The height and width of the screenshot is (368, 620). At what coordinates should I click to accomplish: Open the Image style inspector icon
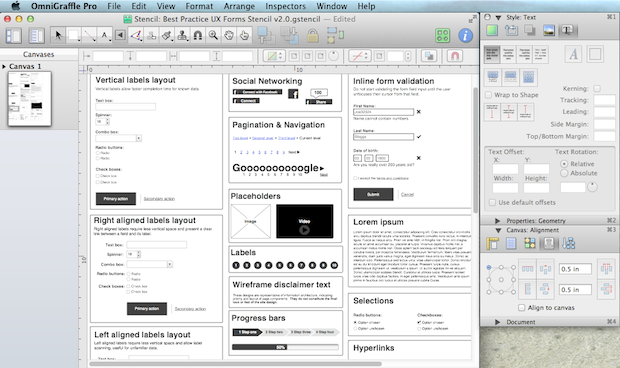pyautogui.click(x=548, y=30)
